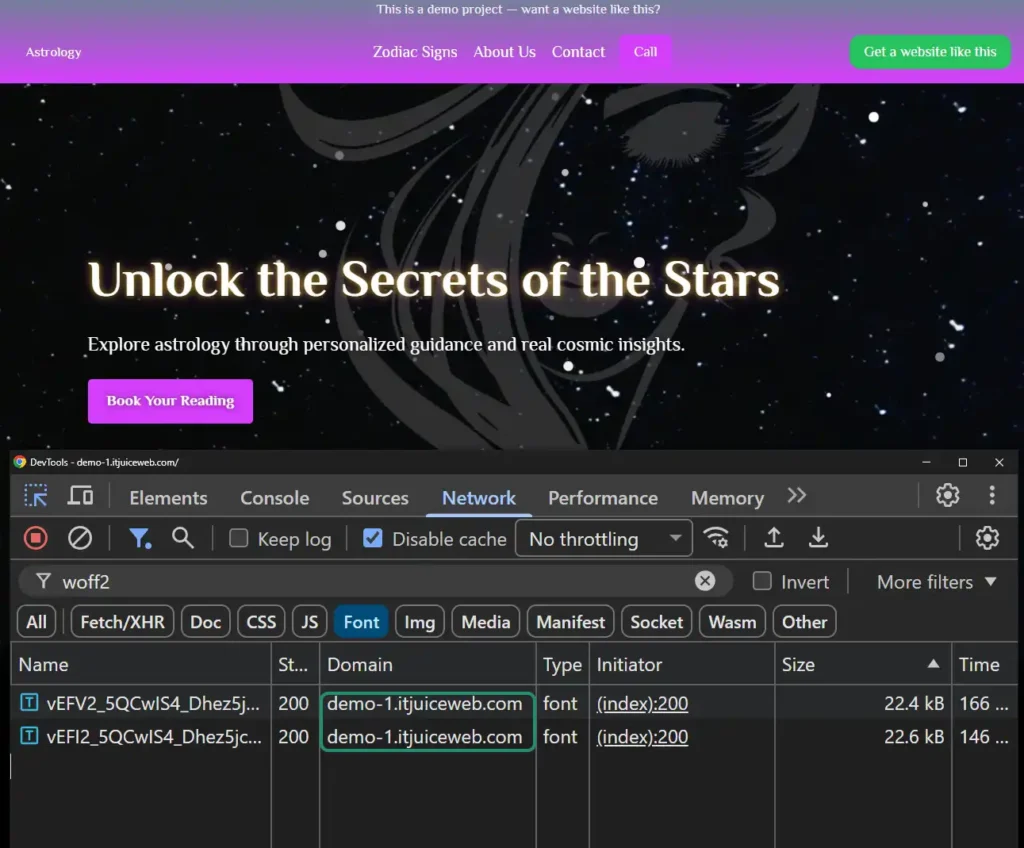Image resolution: width=1024 pixels, height=848 pixels.
Task: Stop recording network log
Action: point(36,538)
